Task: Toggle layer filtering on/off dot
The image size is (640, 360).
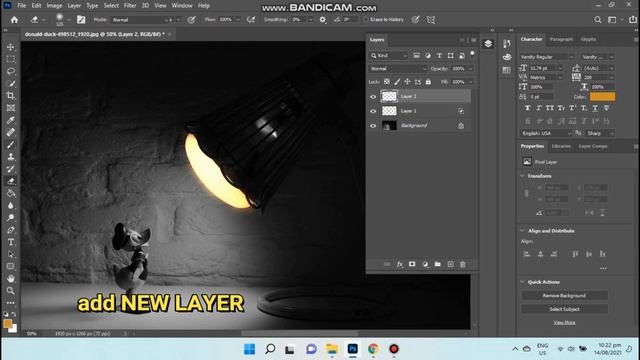Action: (472, 53)
